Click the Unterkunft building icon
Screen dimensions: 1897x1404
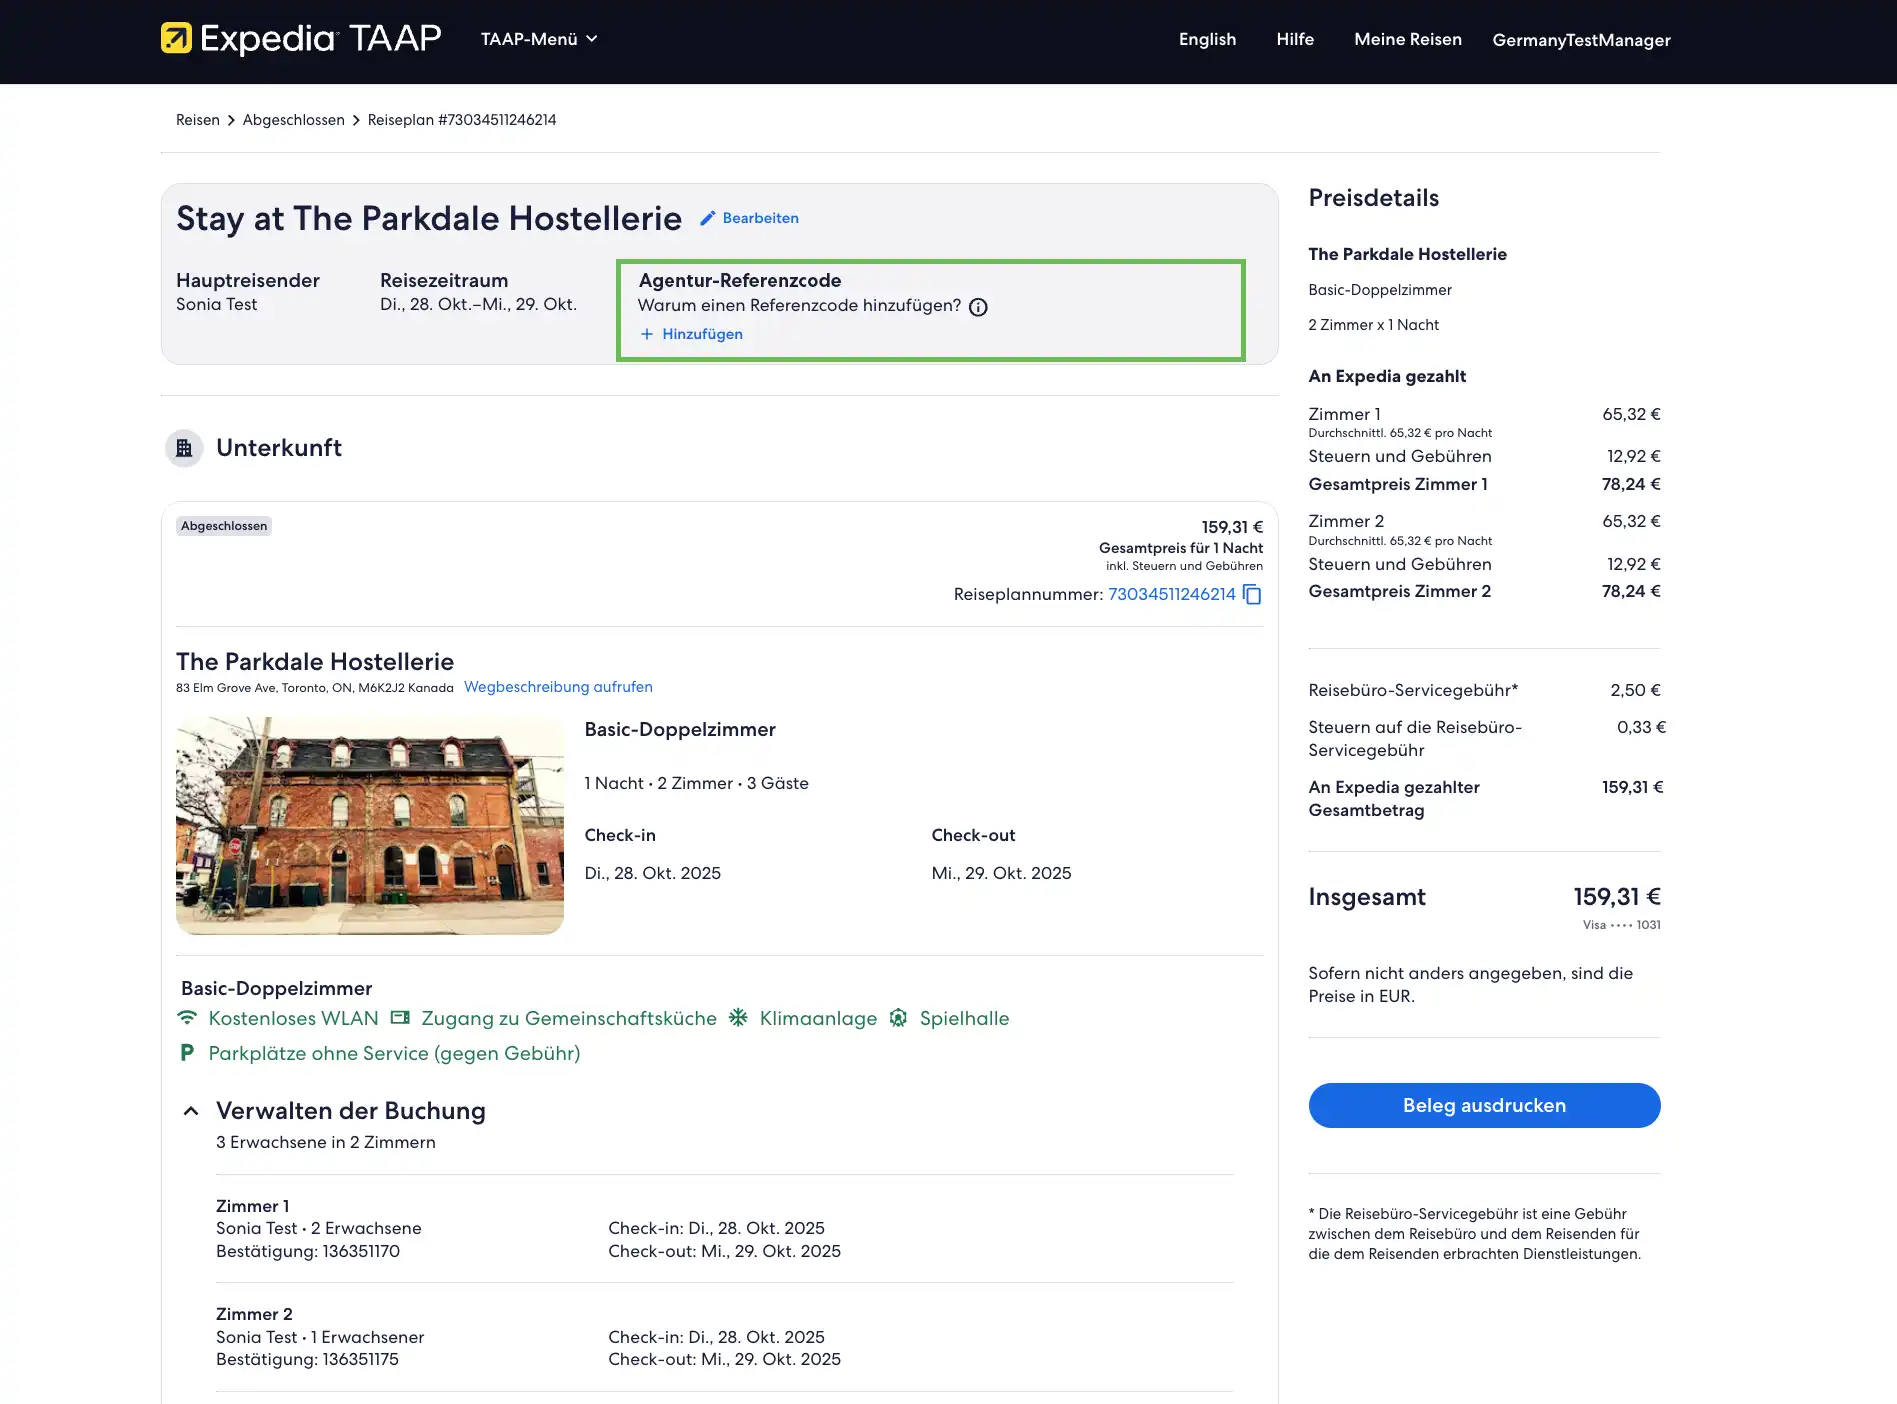184,448
